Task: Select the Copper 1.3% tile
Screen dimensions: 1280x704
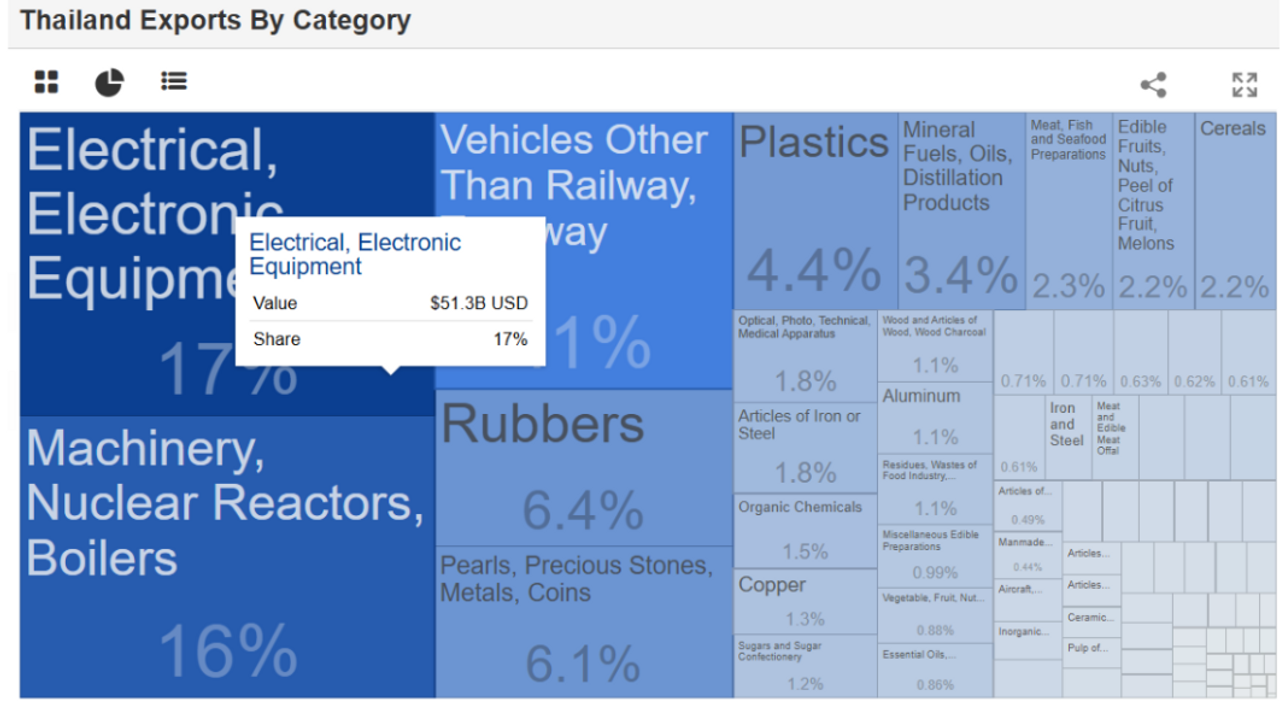Action: tap(804, 601)
